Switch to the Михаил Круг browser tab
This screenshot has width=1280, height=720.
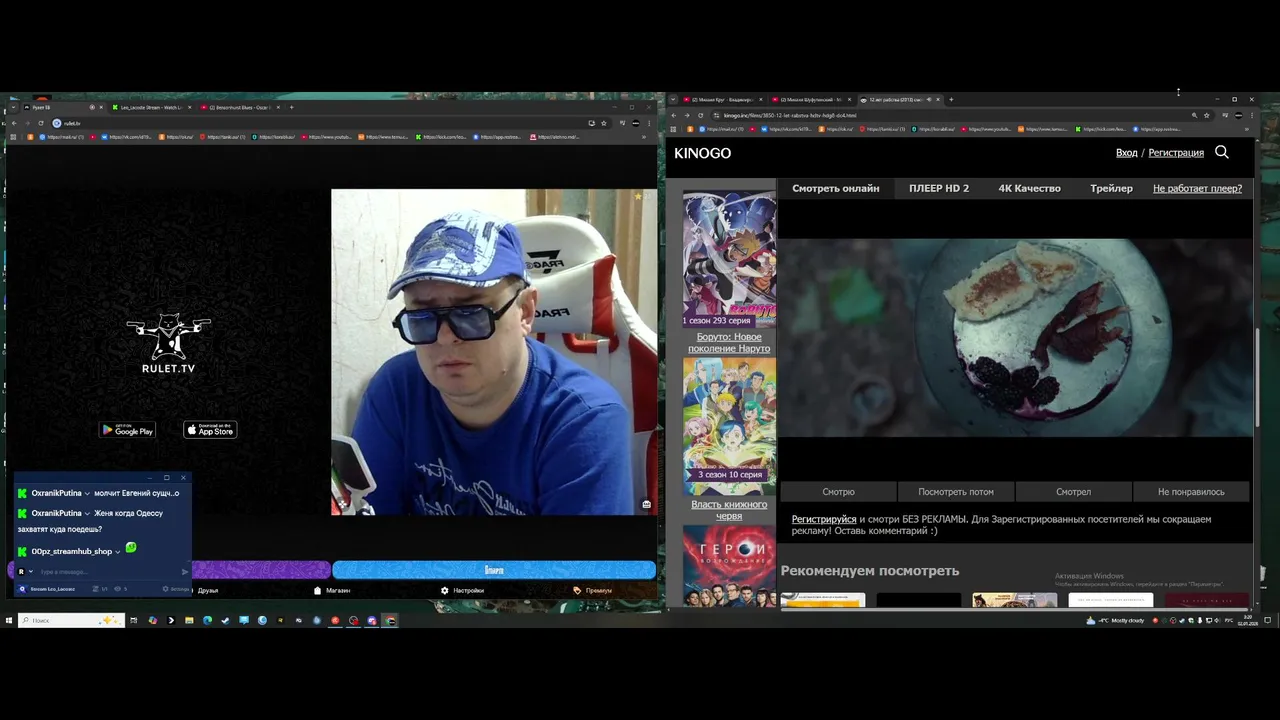pos(720,99)
